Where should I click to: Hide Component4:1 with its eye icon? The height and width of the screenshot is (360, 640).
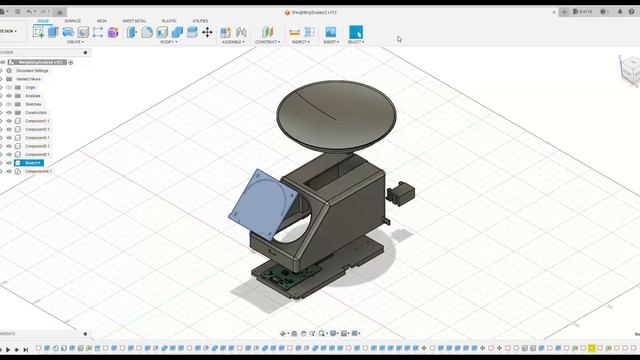(x=9, y=138)
